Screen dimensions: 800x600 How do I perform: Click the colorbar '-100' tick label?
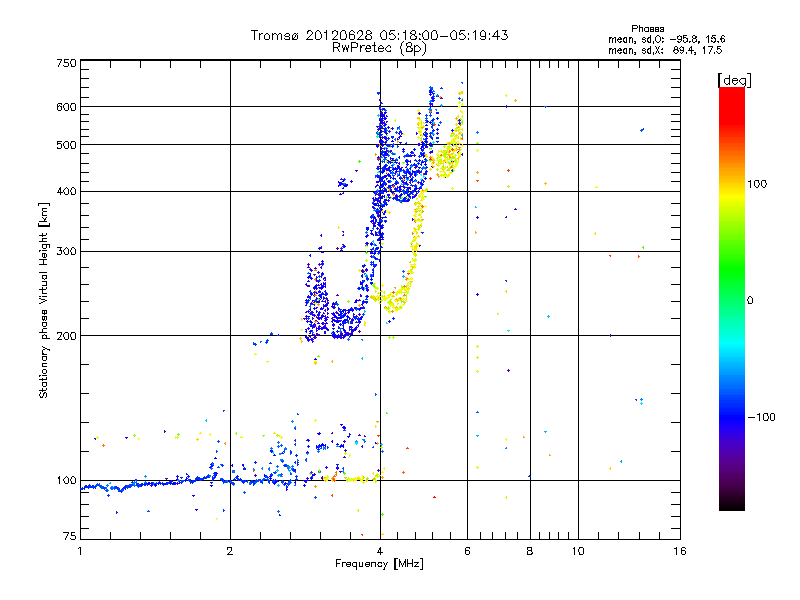coord(761,417)
